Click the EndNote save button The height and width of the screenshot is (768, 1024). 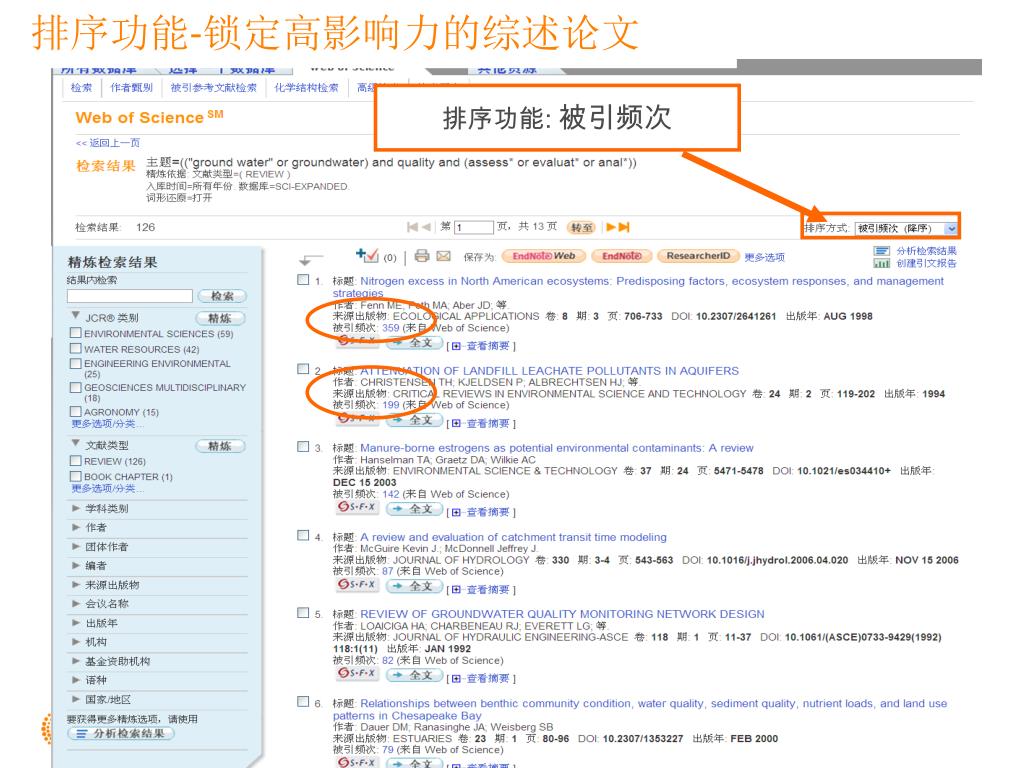tap(622, 256)
